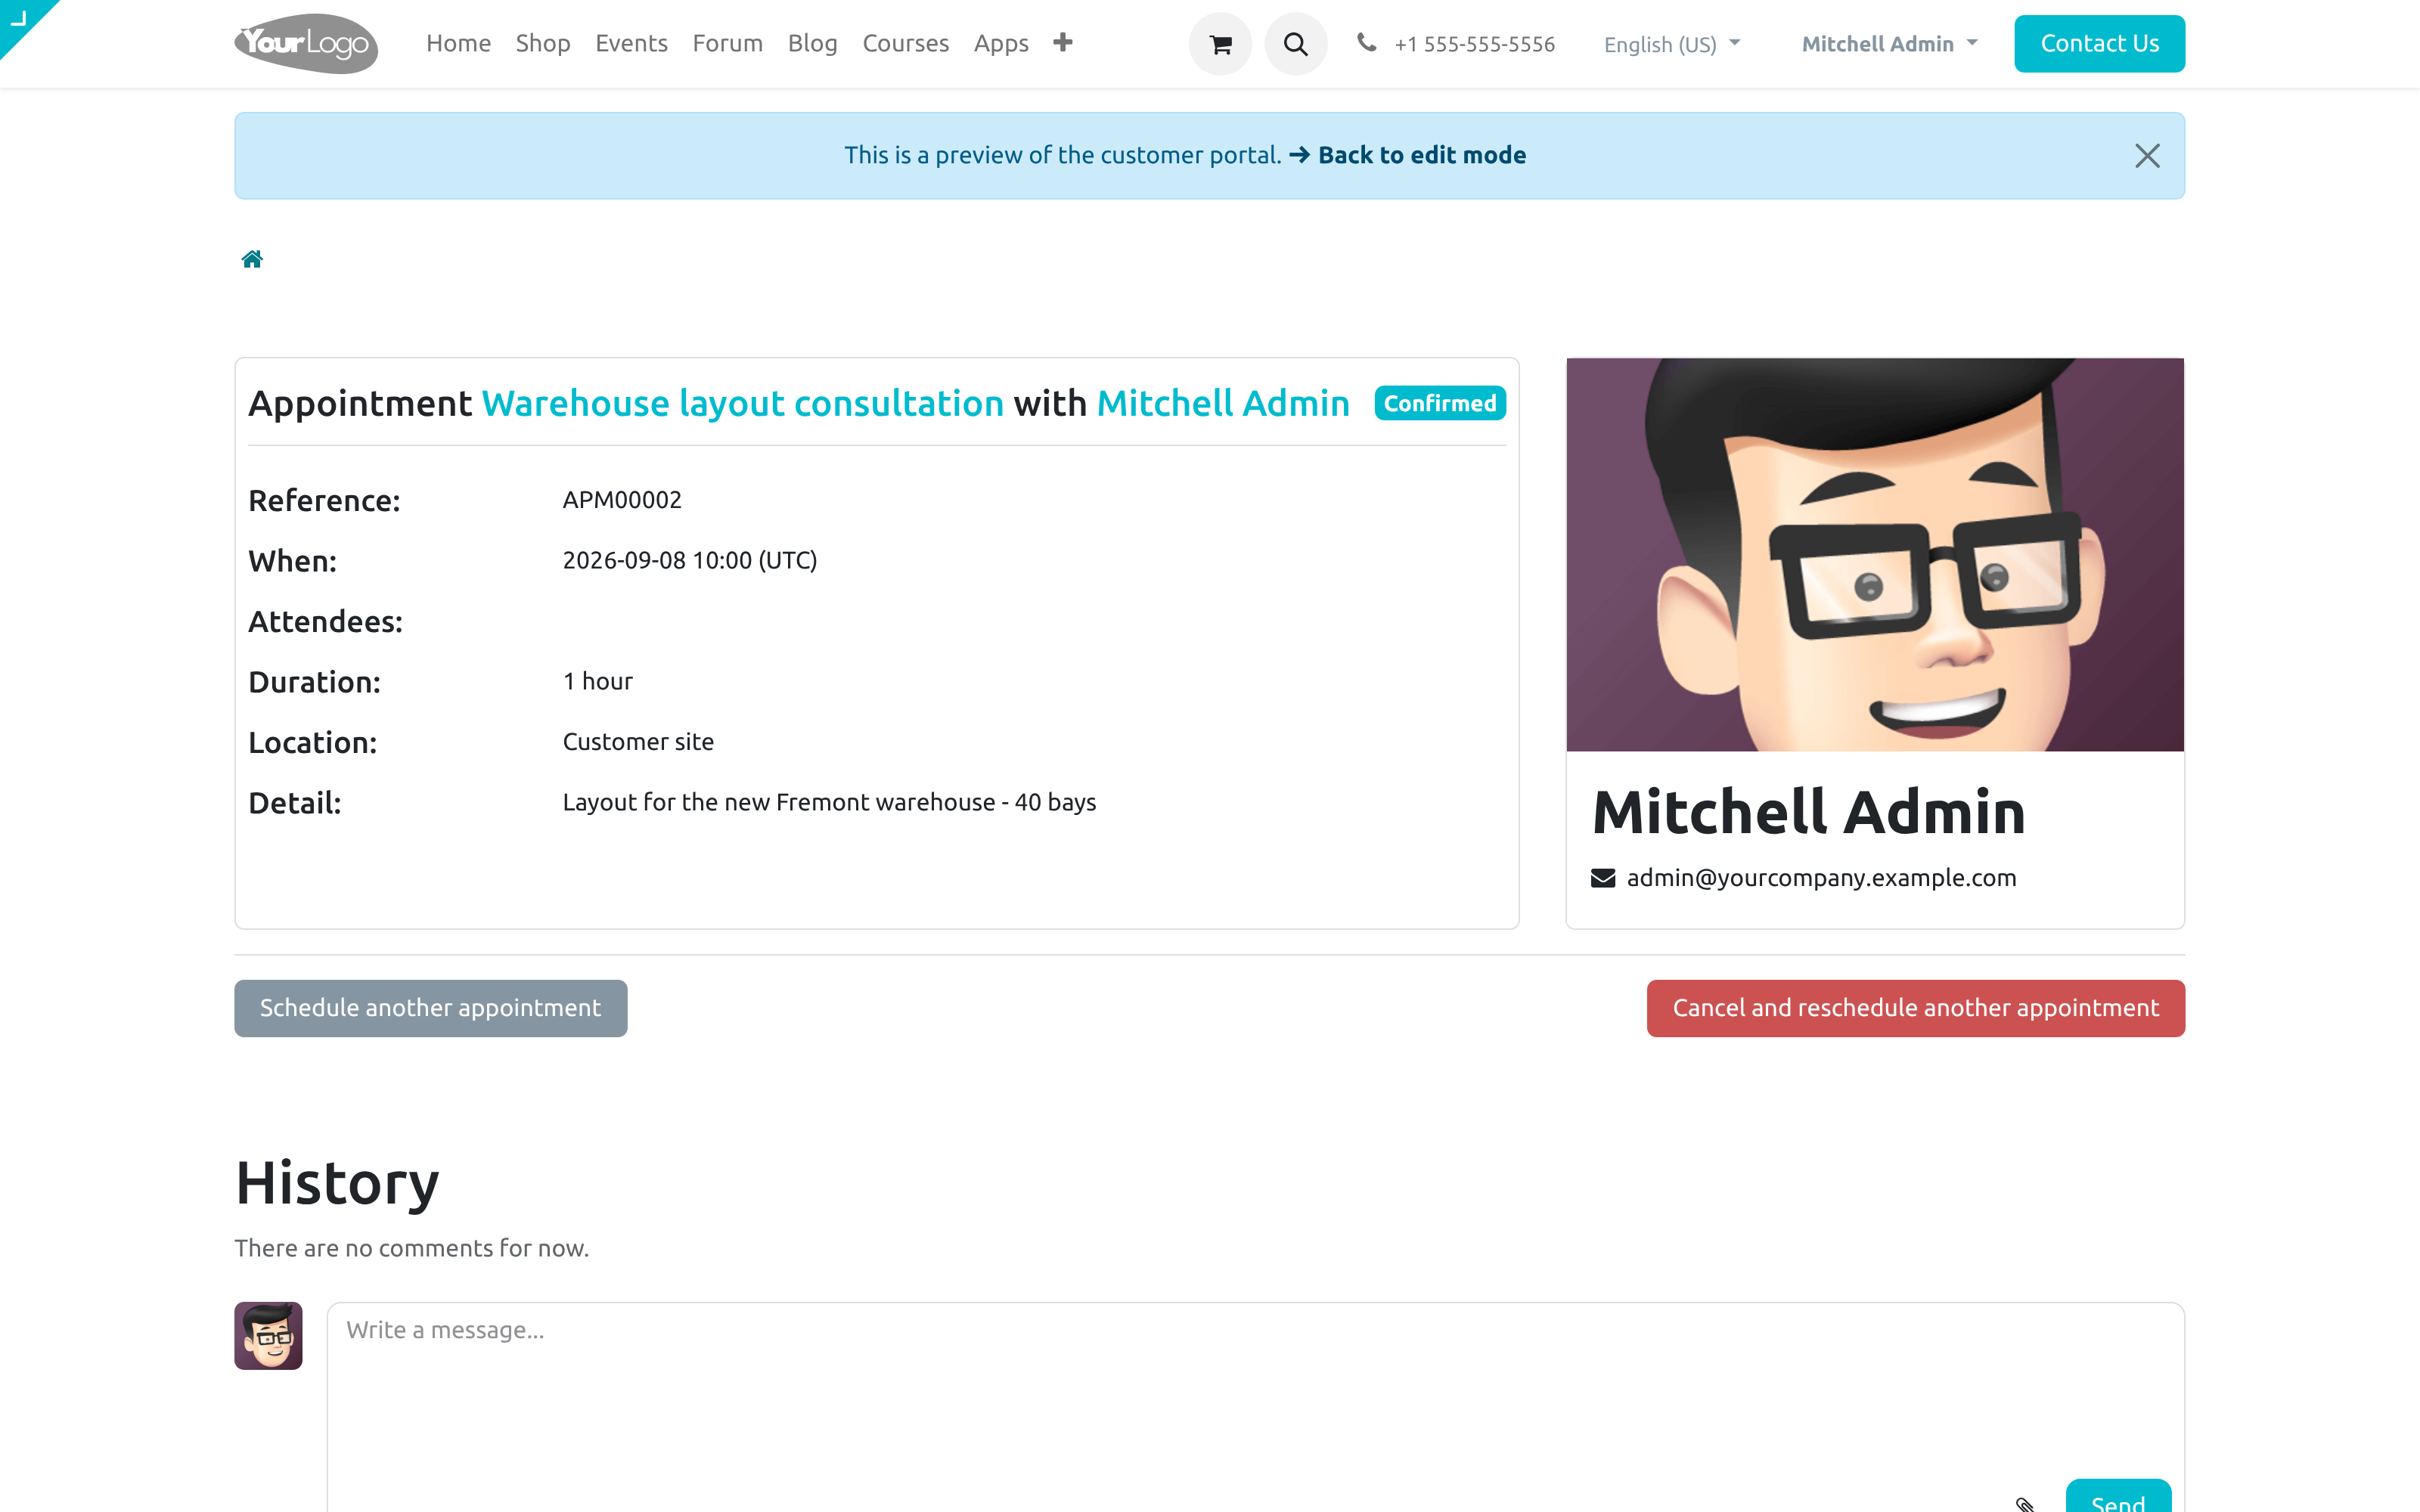Click Schedule another appointment button
This screenshot has height=1512, width=2420.
click(x=431, y=1008)
